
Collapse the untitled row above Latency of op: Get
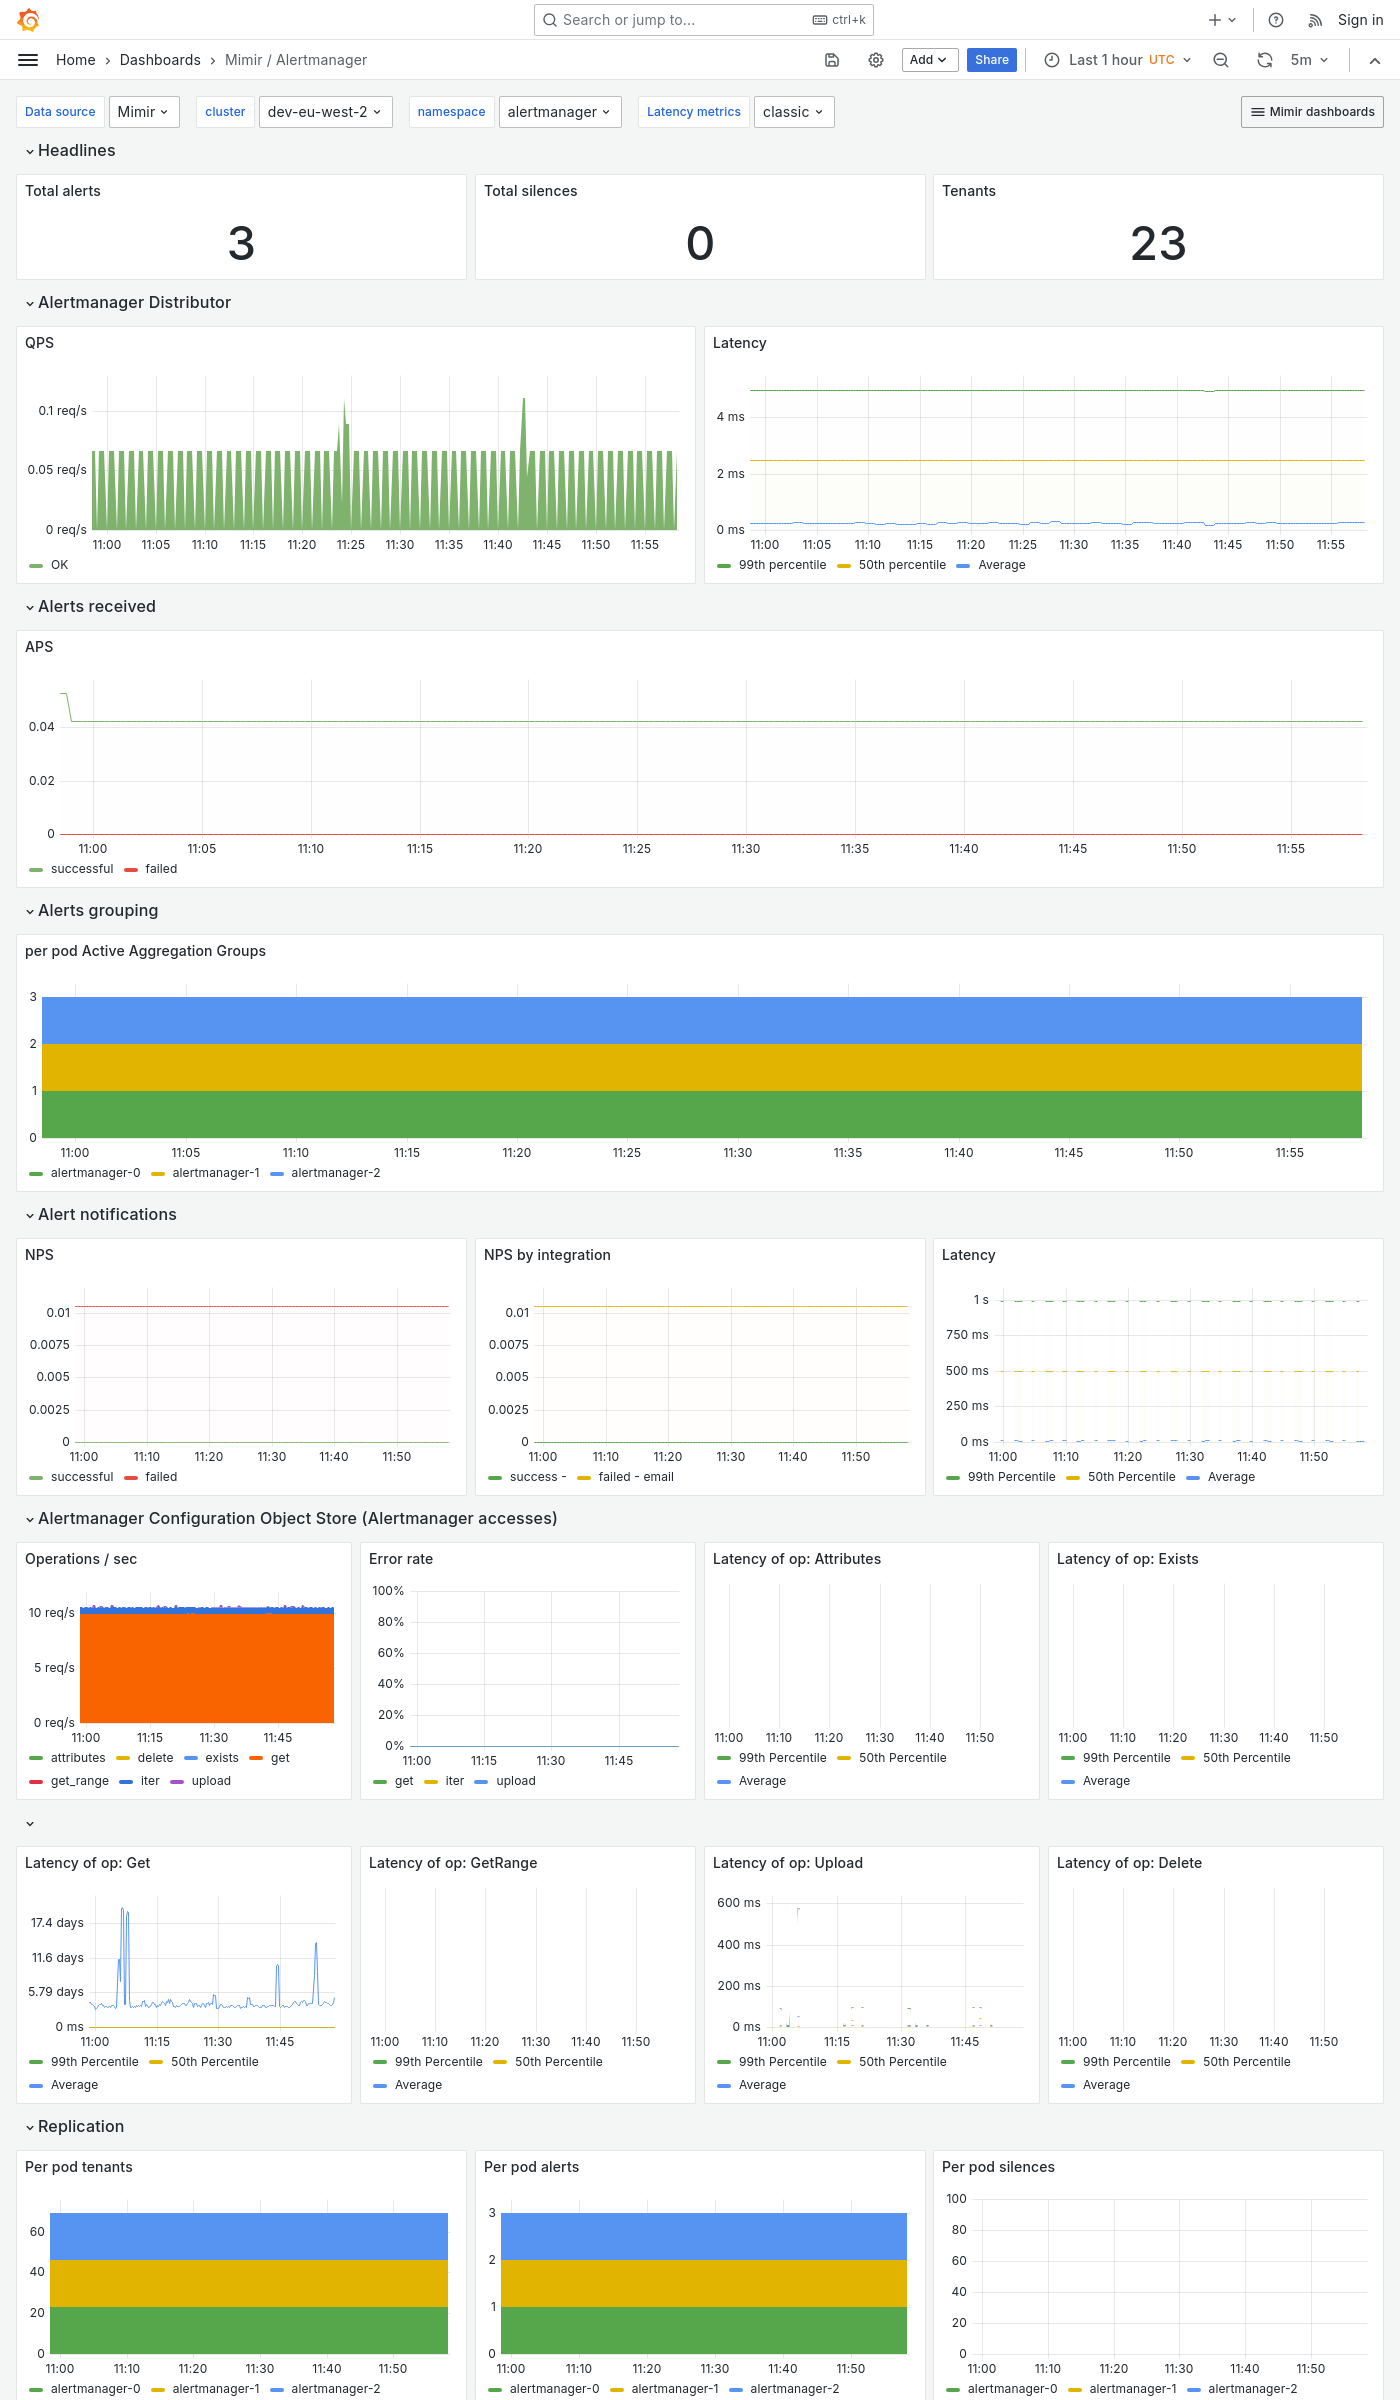point(30,1824)
